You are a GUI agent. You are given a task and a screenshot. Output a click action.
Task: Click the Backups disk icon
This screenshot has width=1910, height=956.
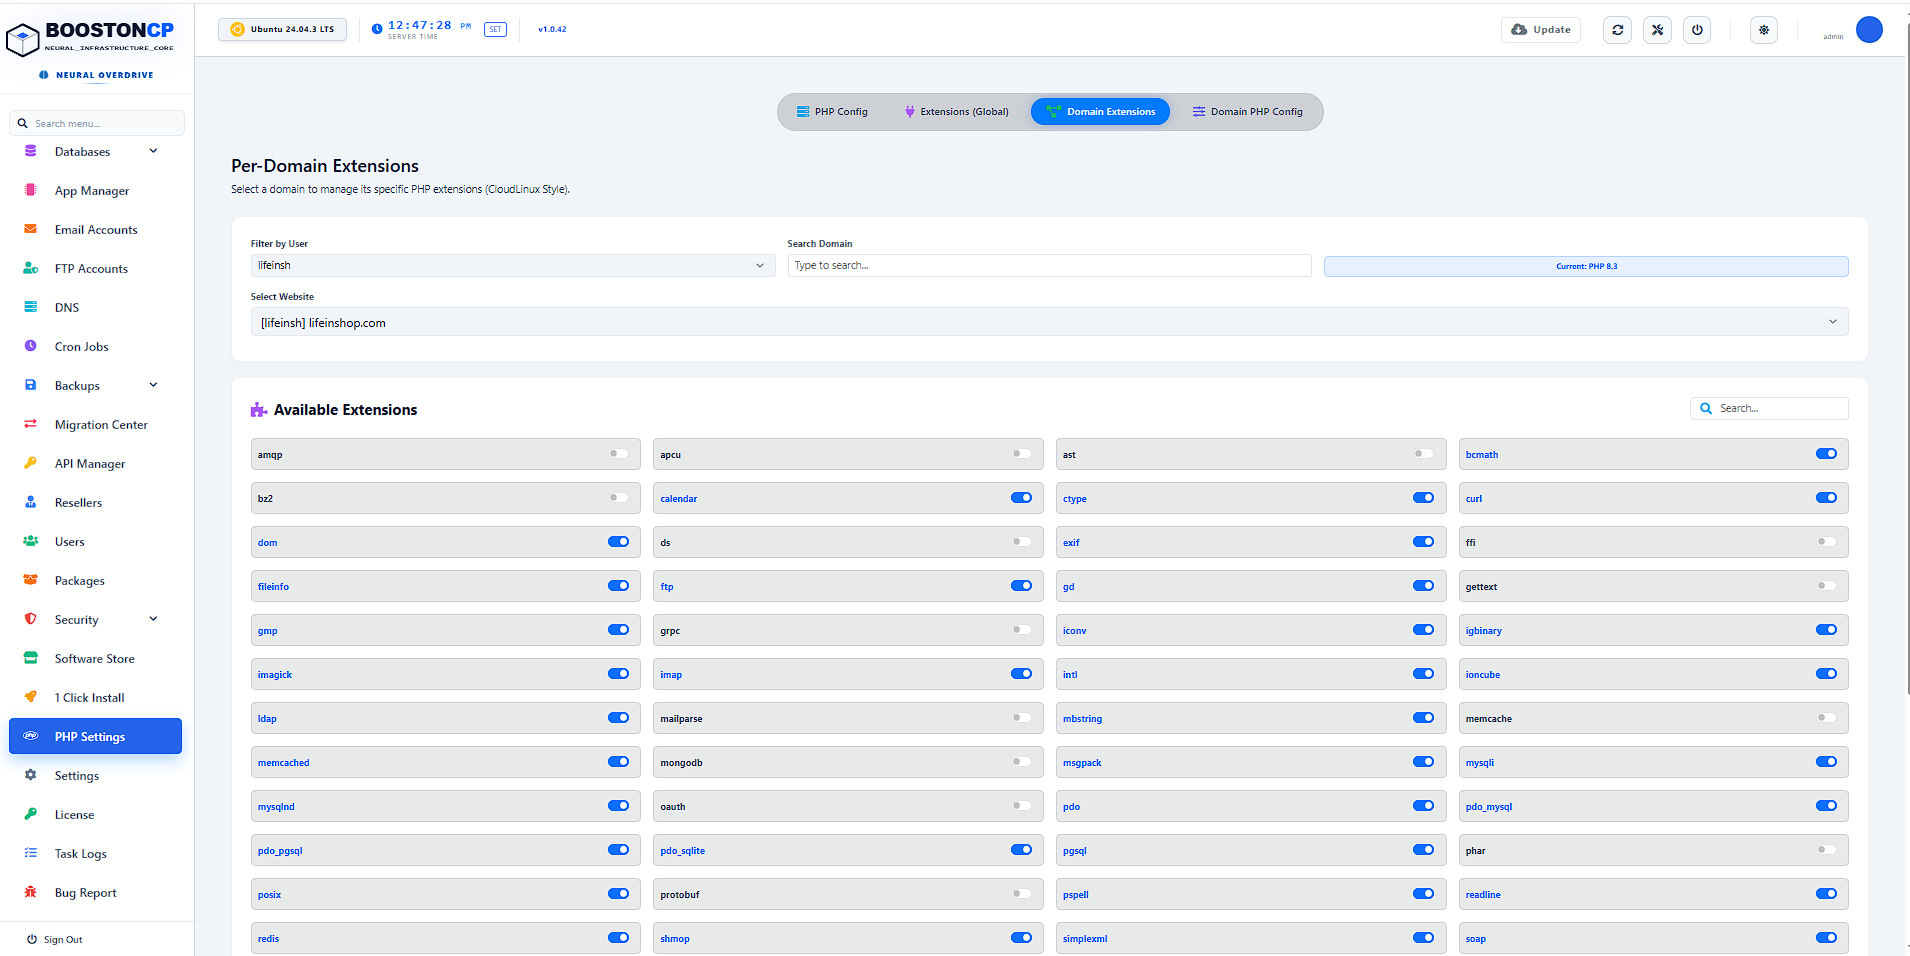[31, 385]
